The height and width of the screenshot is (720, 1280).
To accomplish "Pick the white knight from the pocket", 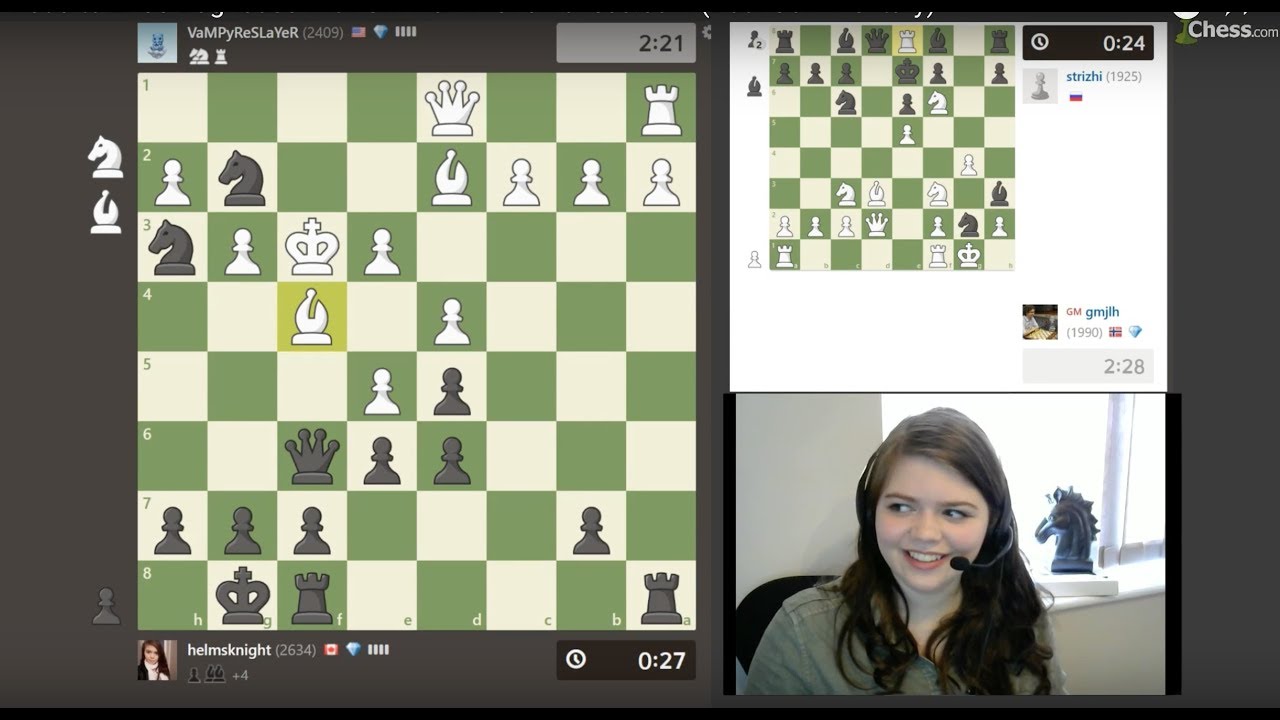I will point(105,157).
